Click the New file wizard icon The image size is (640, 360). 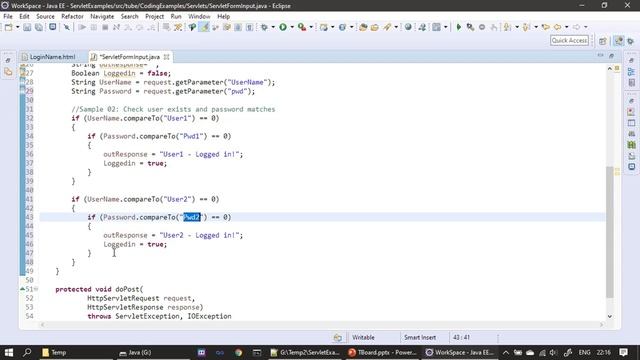pyautogui.click(x=9, y=27)
